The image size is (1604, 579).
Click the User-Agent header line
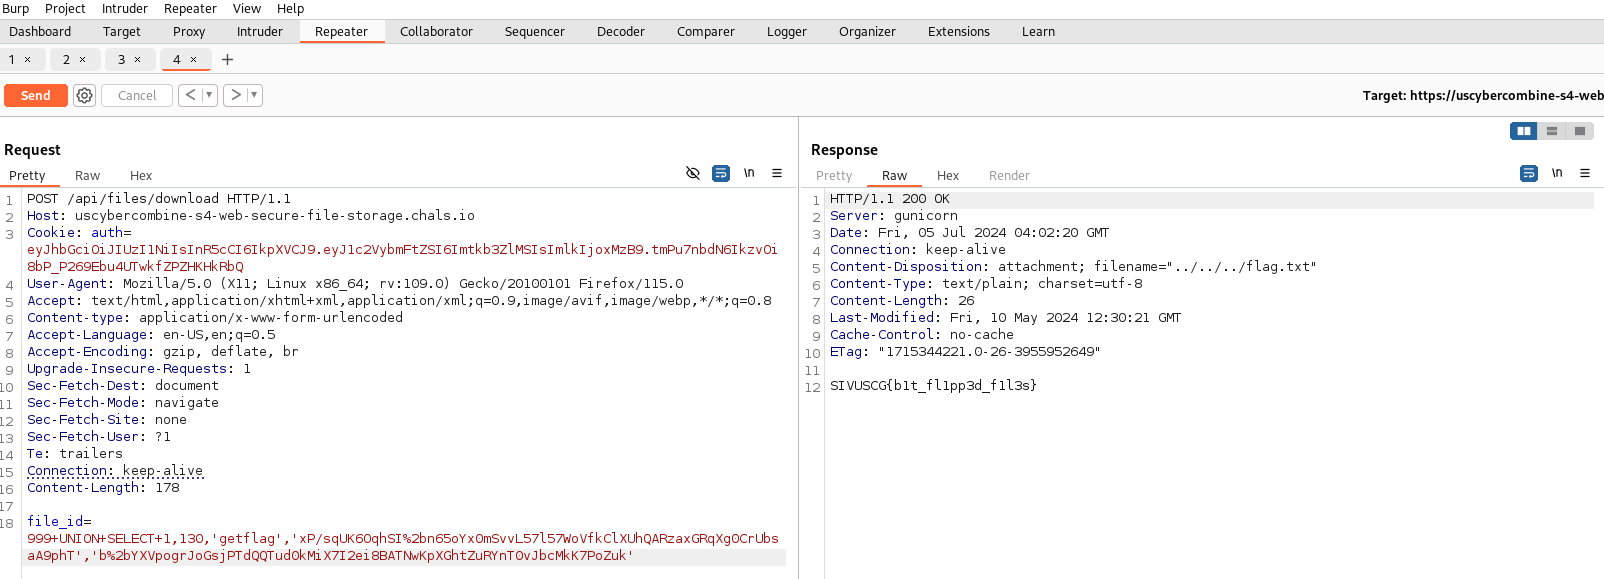[355, 284]
